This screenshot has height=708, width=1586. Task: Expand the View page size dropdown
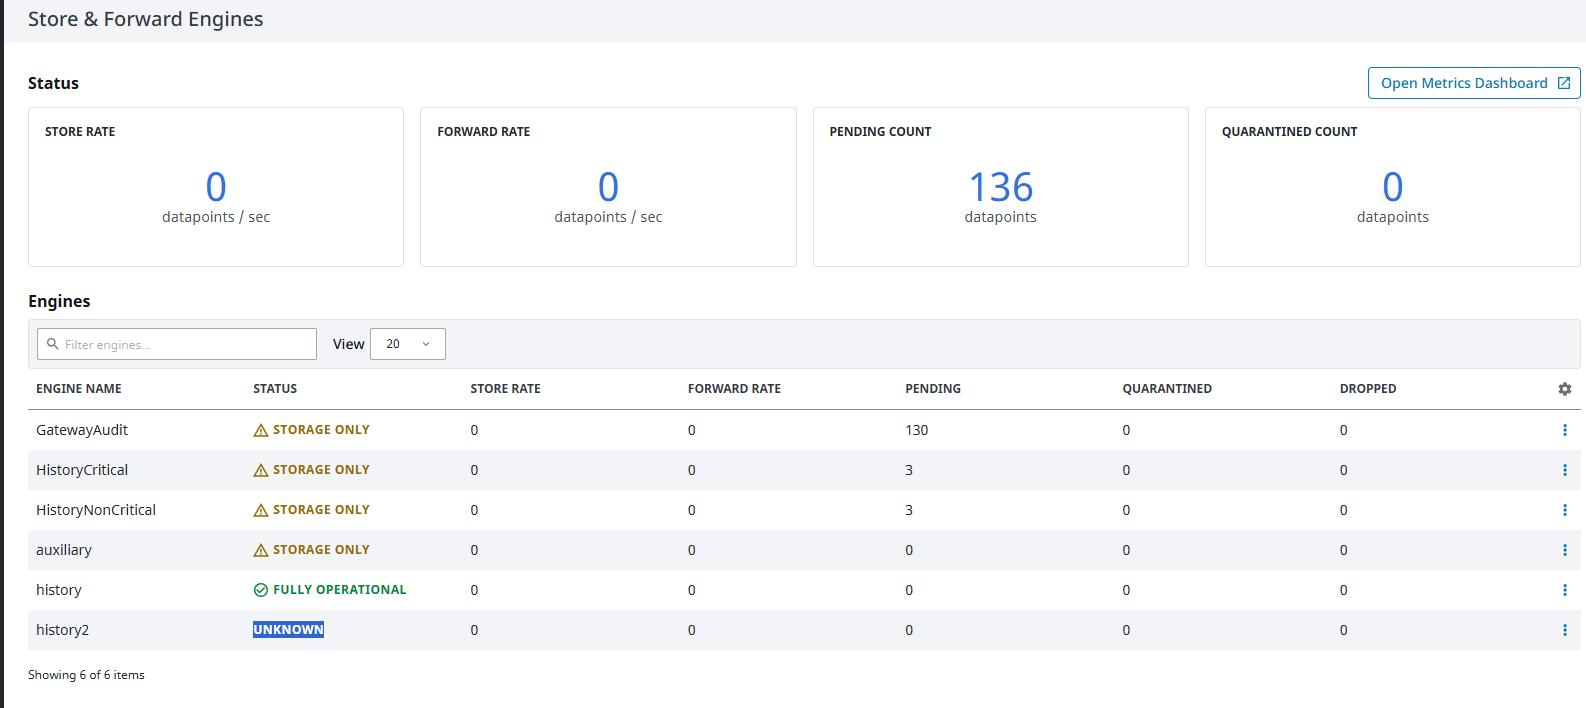tap(408, 344)
